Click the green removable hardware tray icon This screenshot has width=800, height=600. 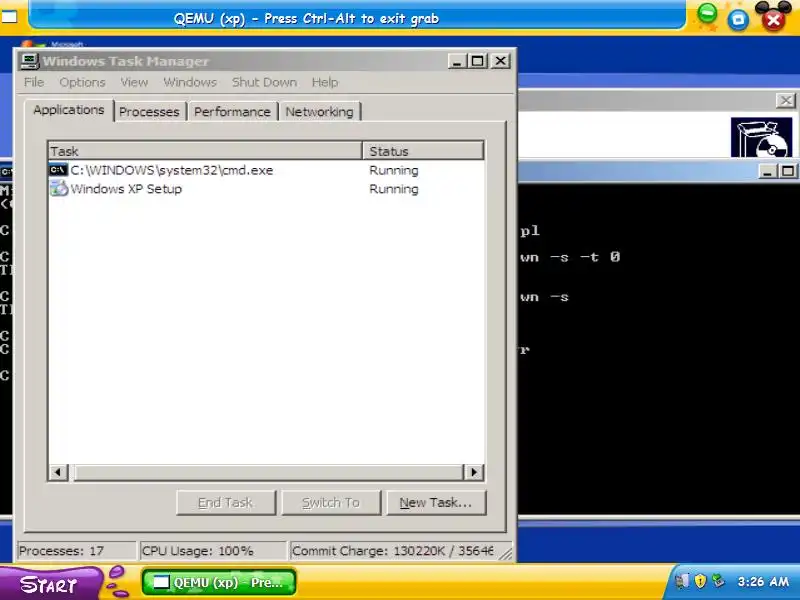click(x=718, y=581)
